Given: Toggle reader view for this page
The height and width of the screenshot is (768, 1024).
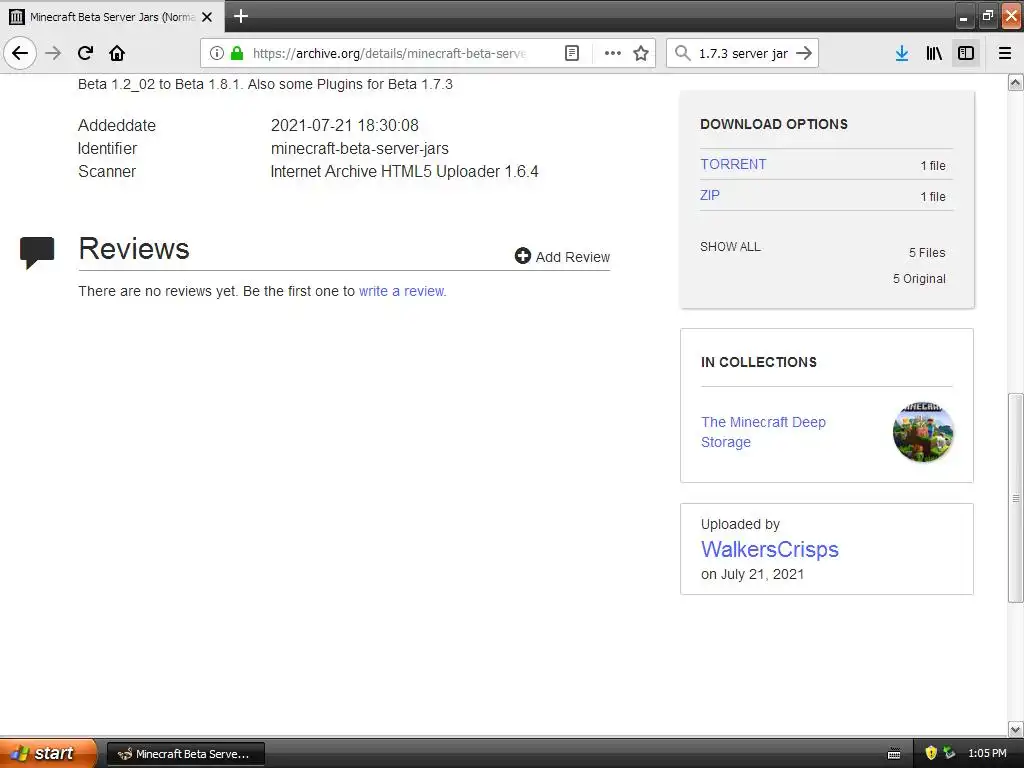Looking at the screenshot, I should [x=572, y=54].
